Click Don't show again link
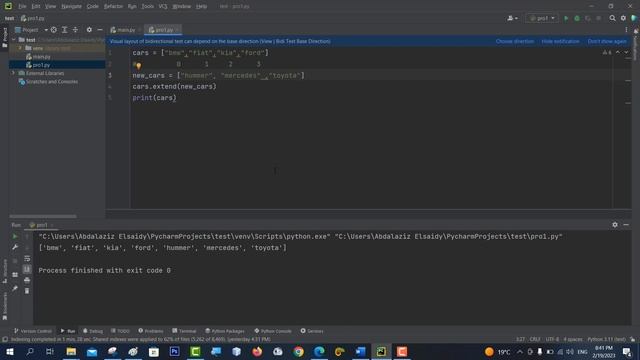The width and height of the screenshot is (640, 360). click(607, 41)
